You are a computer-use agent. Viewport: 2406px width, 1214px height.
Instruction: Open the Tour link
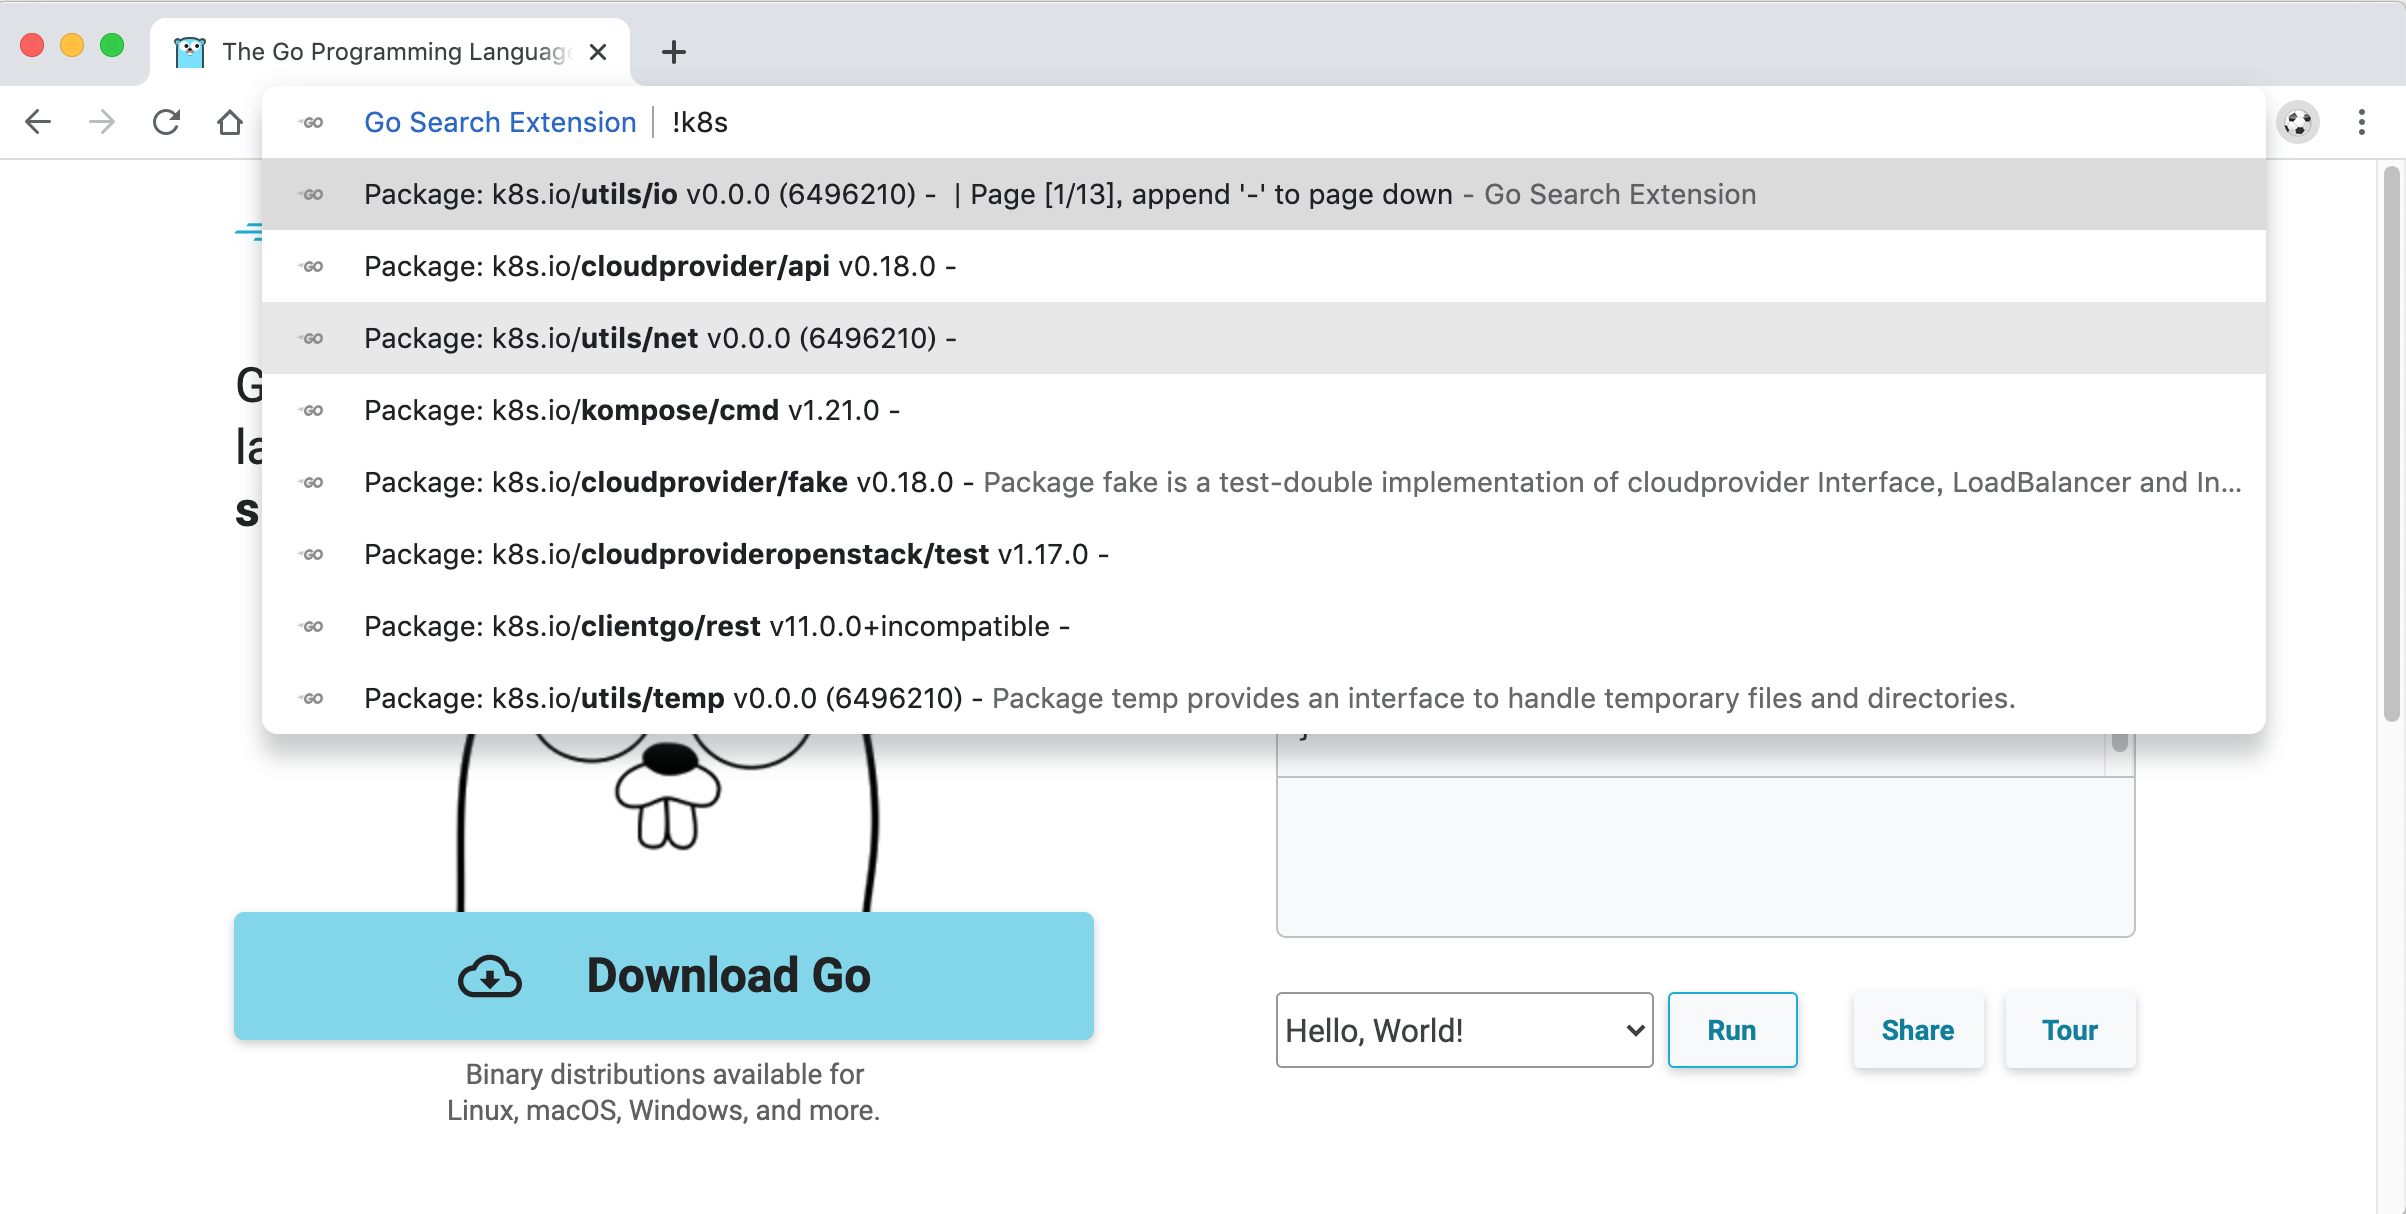coord(2070,1030)
